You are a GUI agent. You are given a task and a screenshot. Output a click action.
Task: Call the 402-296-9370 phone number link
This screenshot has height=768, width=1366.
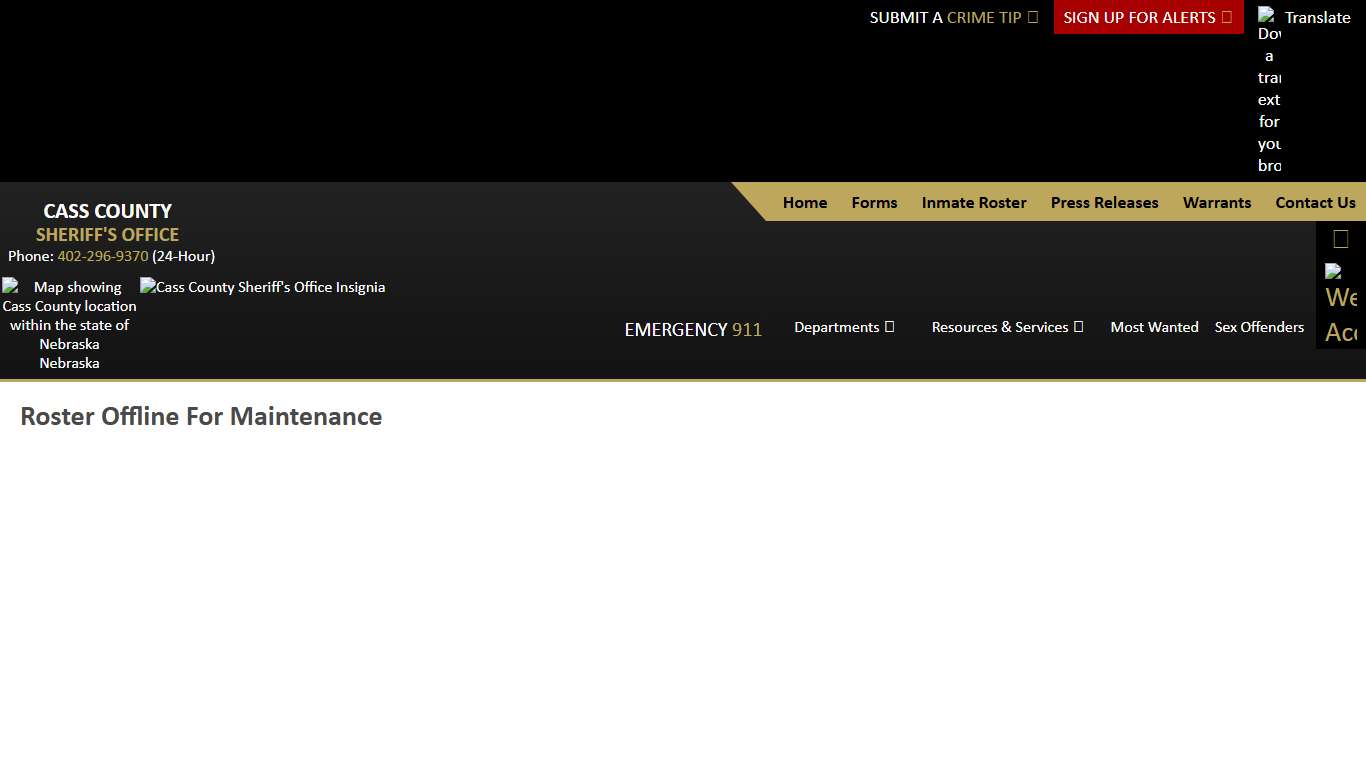[103, 256]
